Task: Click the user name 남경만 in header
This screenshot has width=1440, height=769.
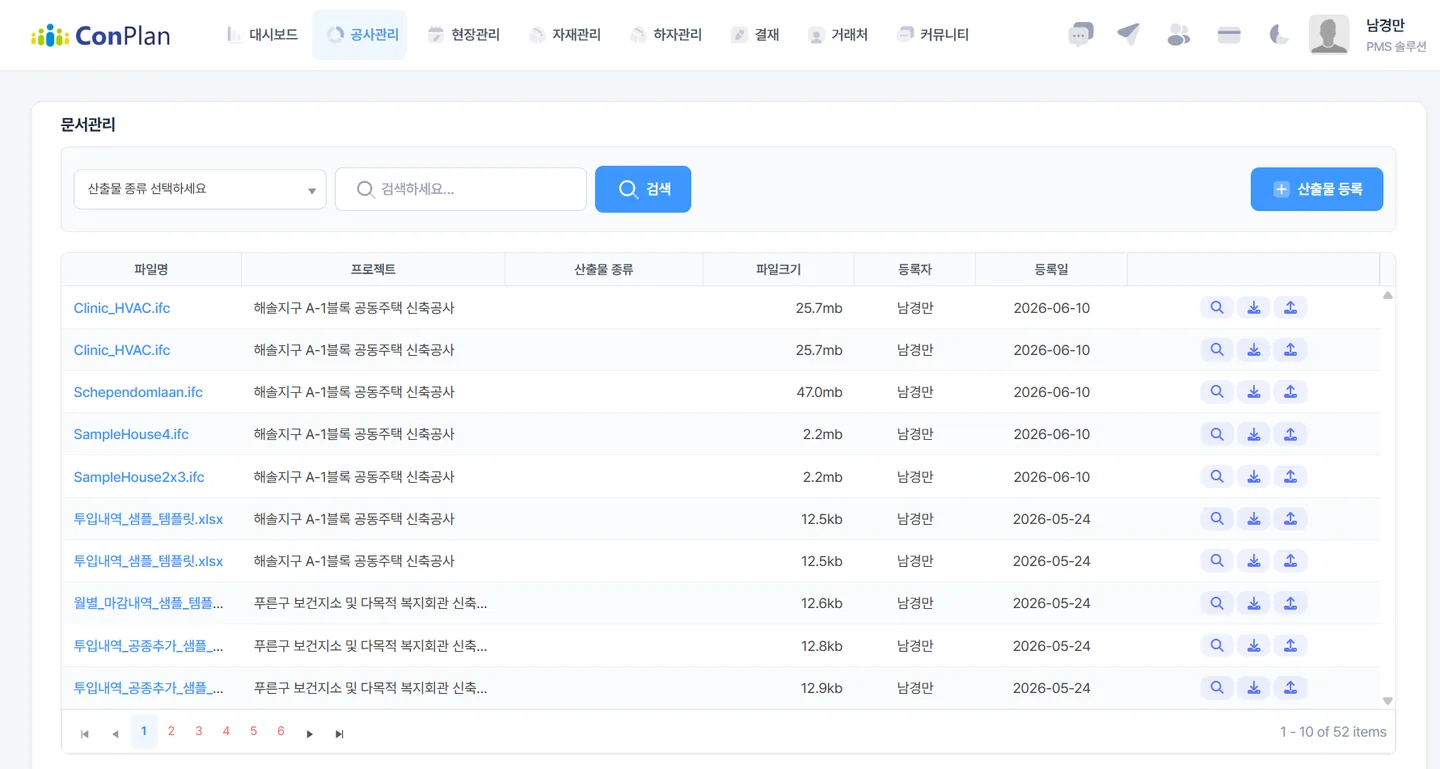Action: [x=1385, y=26]
